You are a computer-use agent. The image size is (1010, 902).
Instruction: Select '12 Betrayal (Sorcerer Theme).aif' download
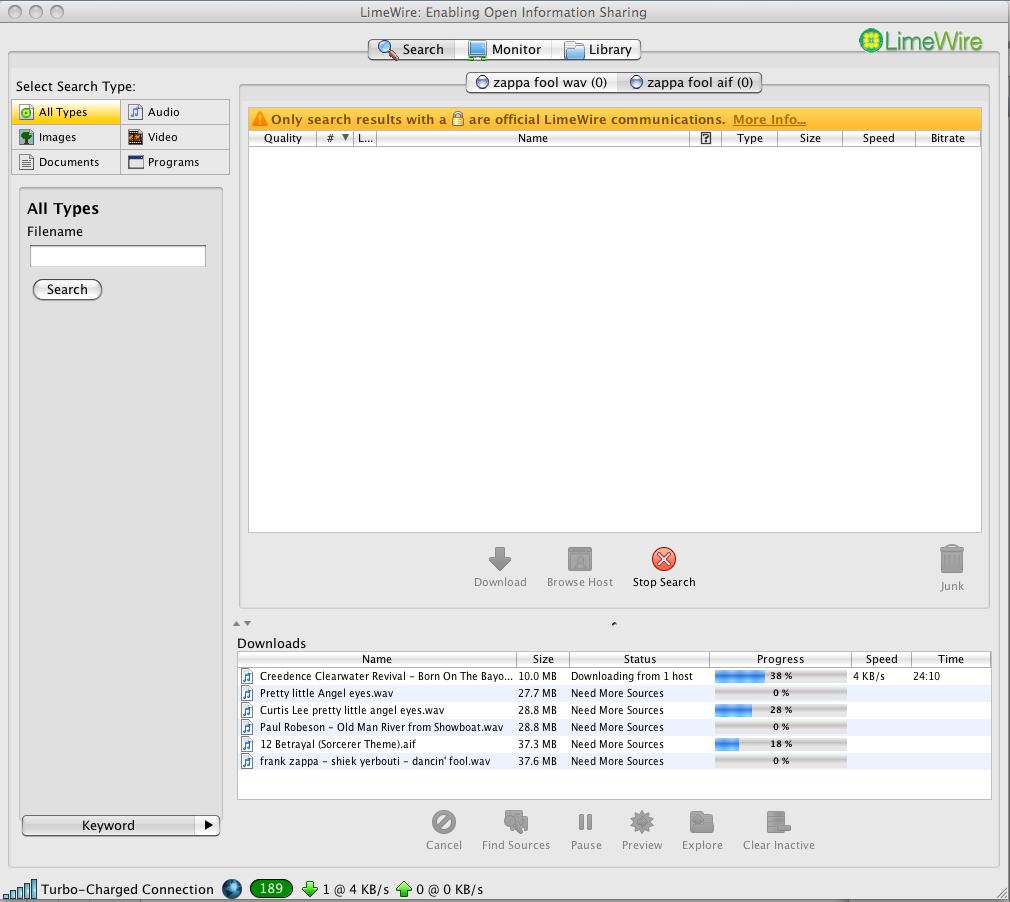click(x=614, y=744)
